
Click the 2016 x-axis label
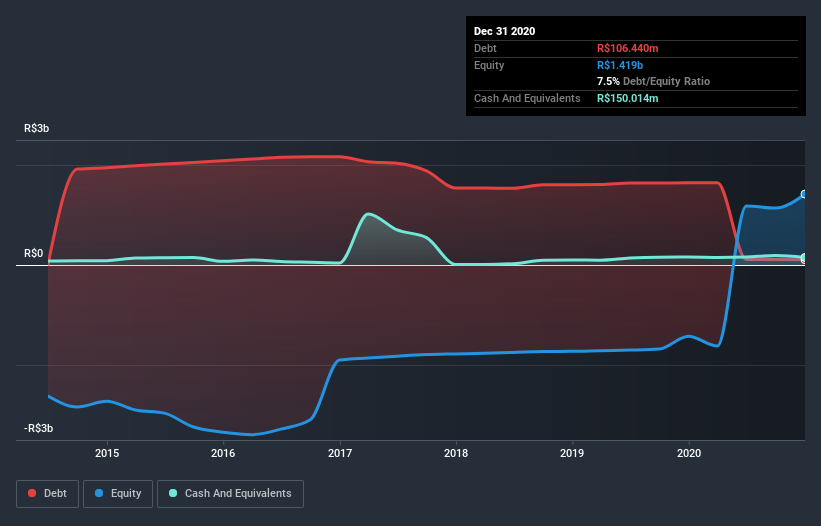[x=223, y=453]
